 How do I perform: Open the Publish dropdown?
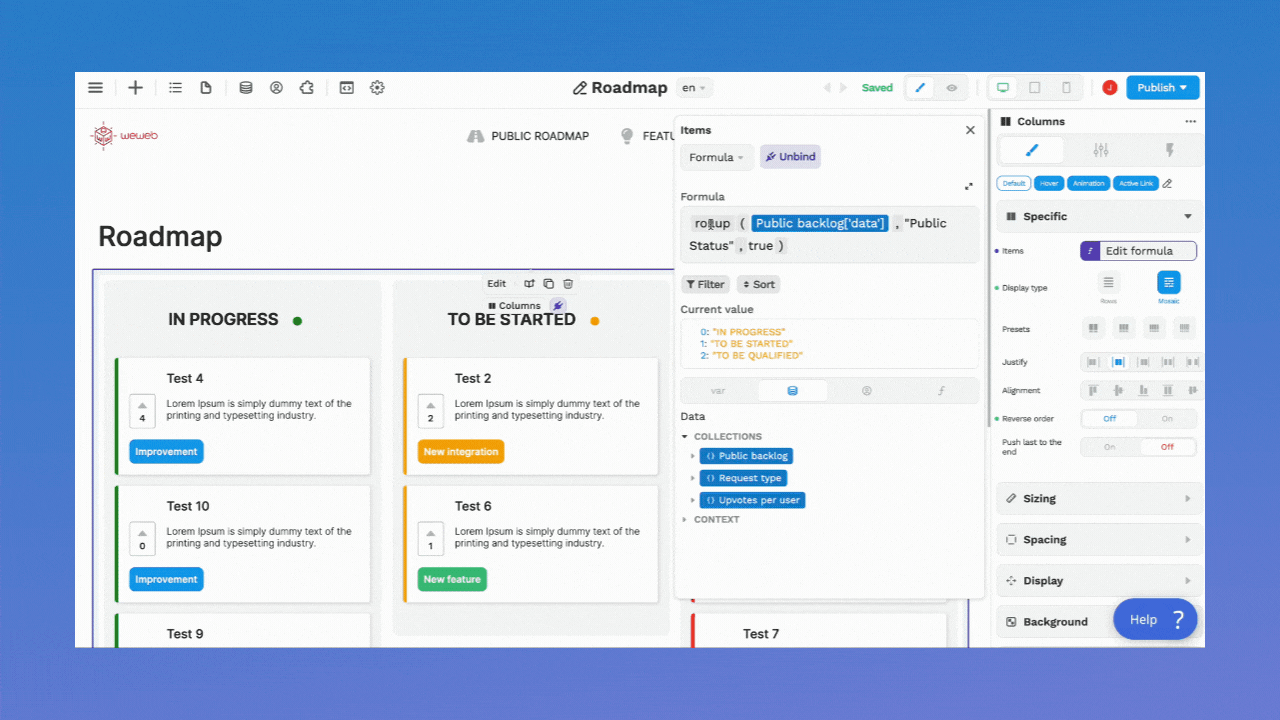click(1162, 88)
